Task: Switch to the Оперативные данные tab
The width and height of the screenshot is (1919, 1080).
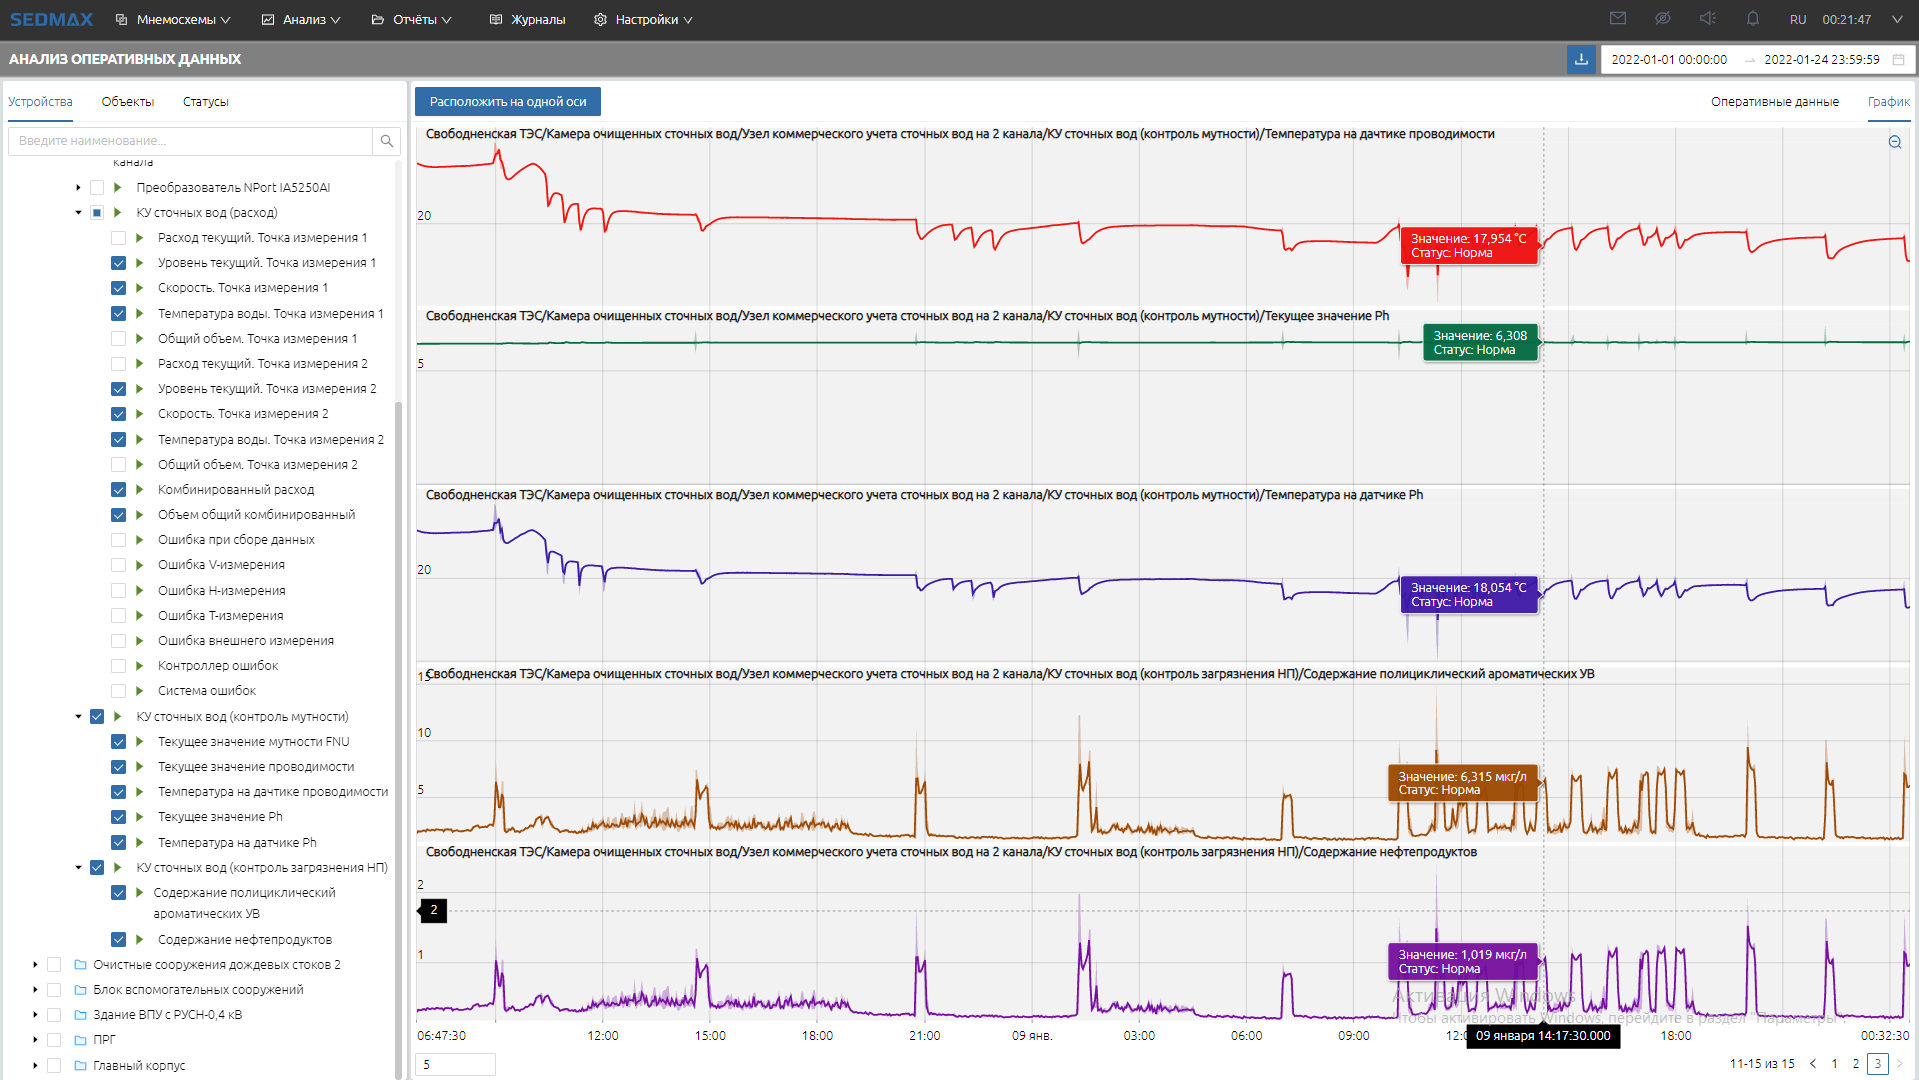Action: coord(1774,102)
